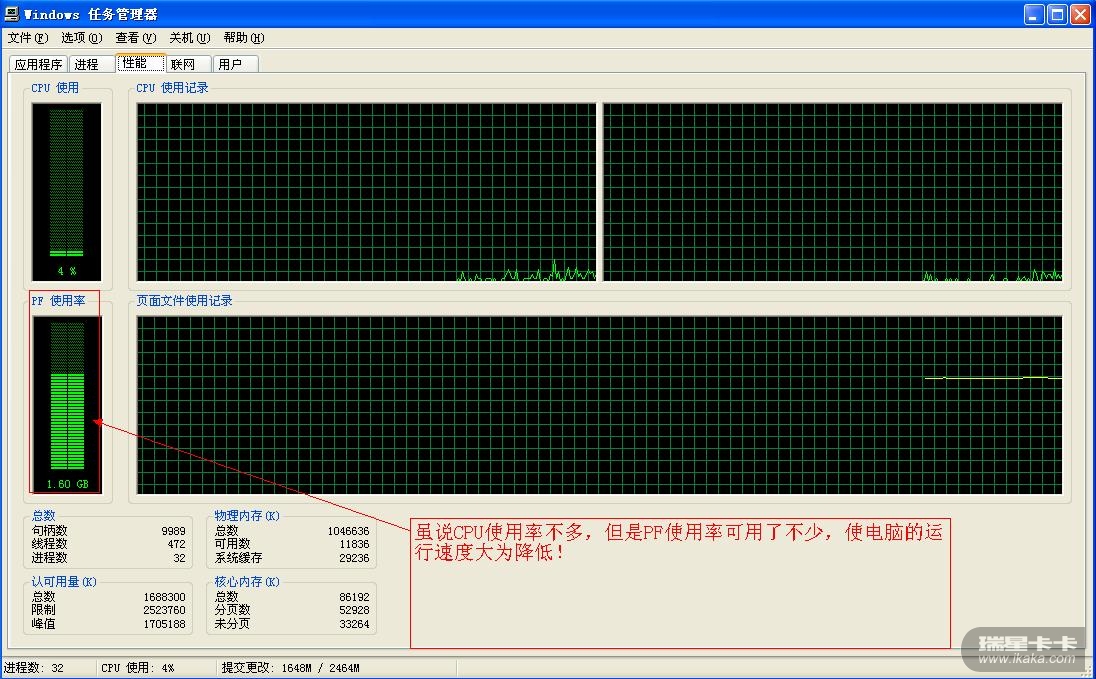The image size is (1096, 679).
Task: Open the 文件(F) menu
Action: tap(27, 38)
